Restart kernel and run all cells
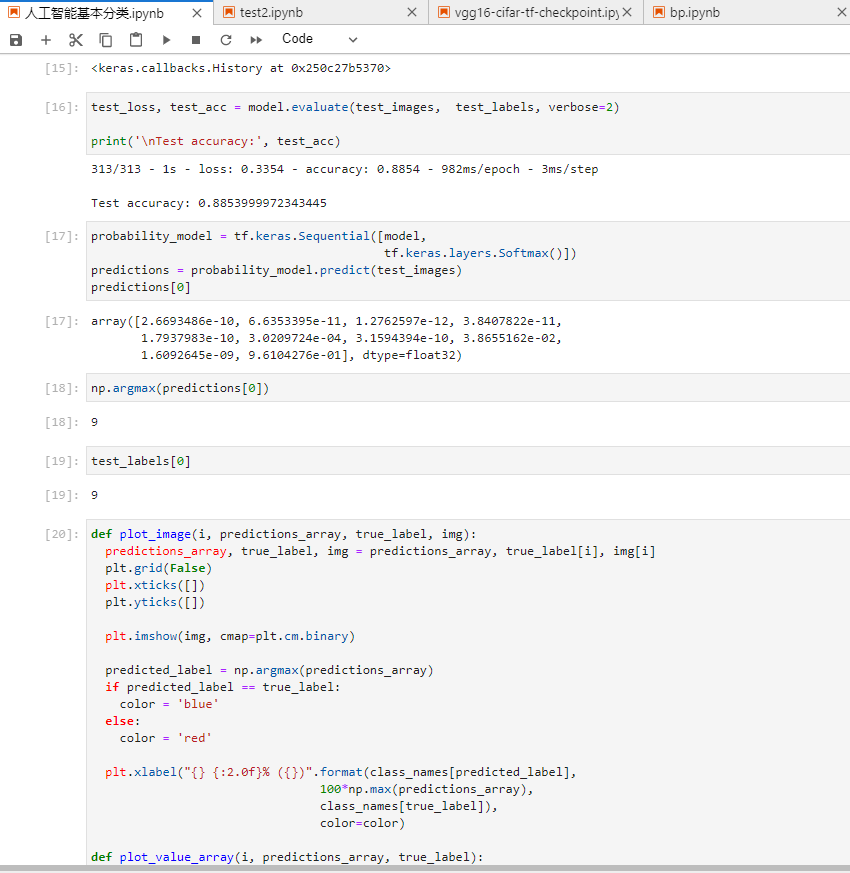Viewport: 850px width, 873px height. pos(256,40)
